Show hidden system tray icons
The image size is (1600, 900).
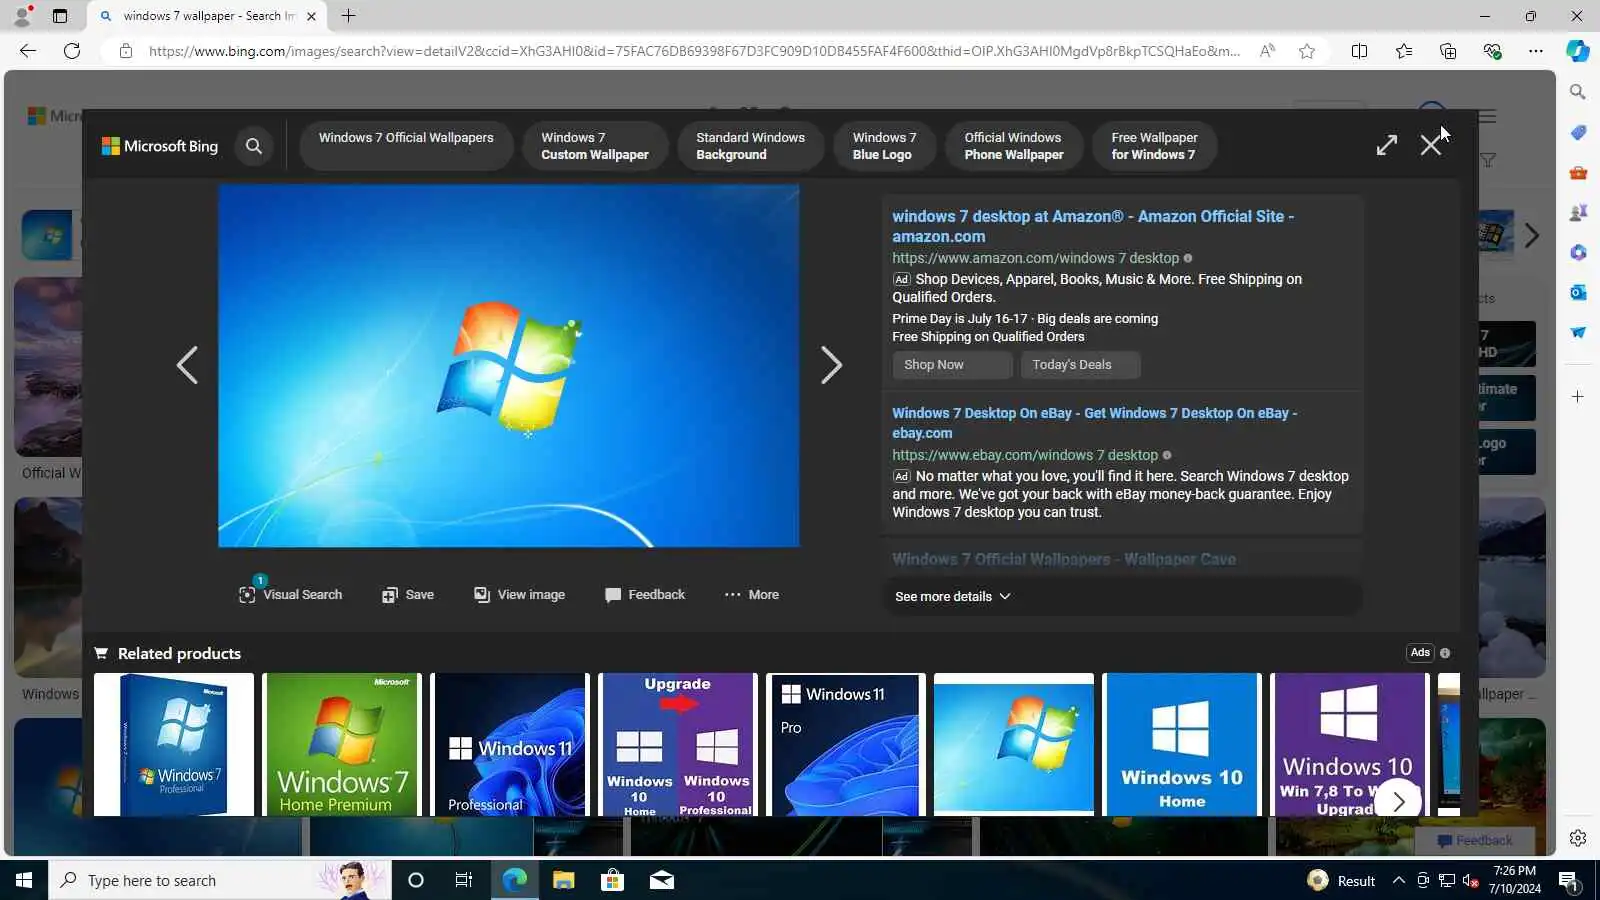point(1398,880)
